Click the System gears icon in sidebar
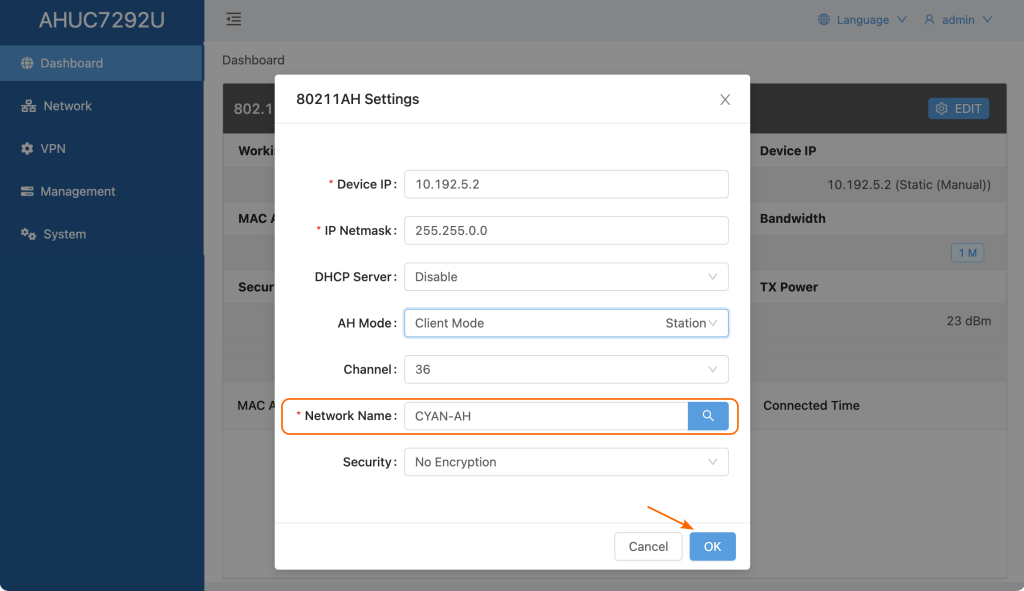Screen dimensions: 1024x591 point(28,234)
